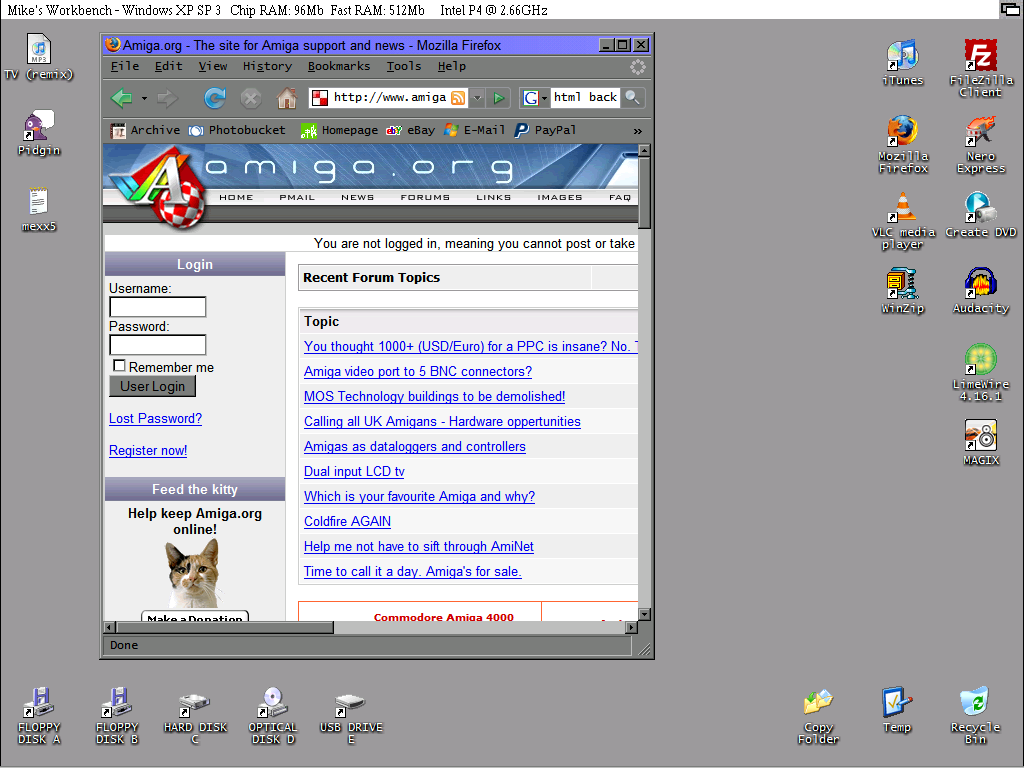The image size is (1024, 768).
Task: Open the Back button history dropdown arrow
Action: (x=144, y=99)
